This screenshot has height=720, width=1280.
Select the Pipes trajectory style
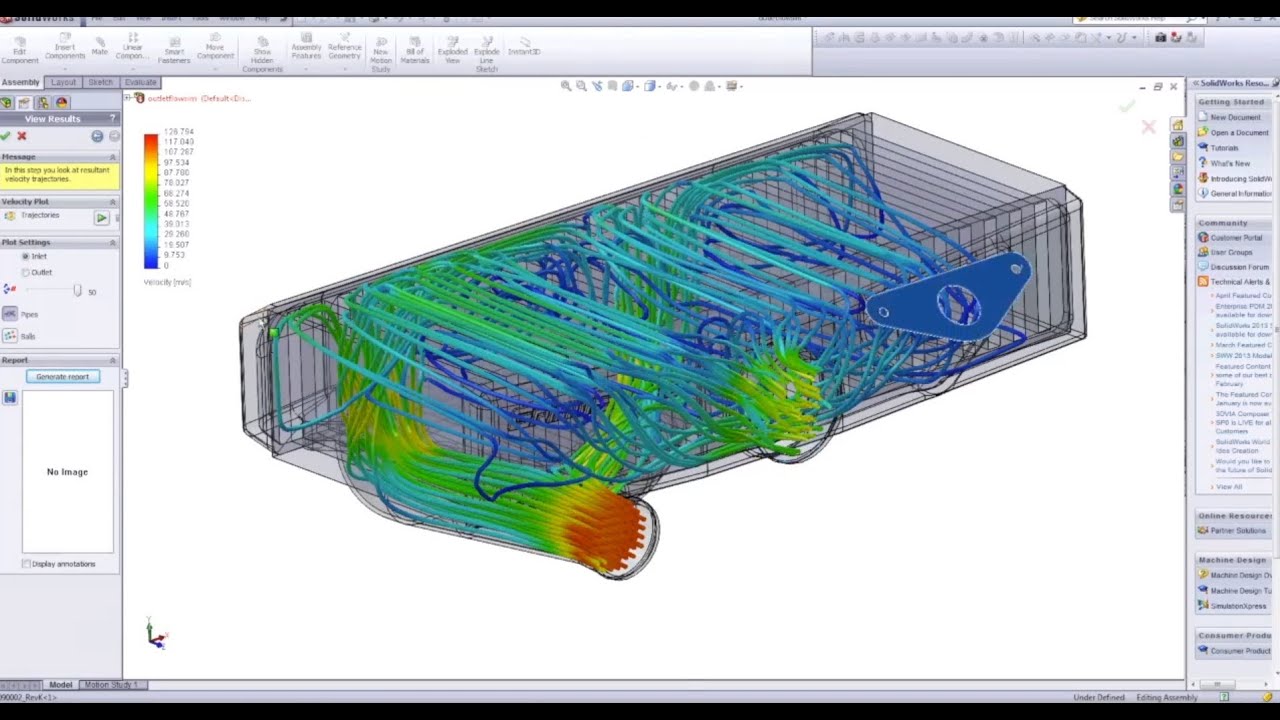coord(10,314)
